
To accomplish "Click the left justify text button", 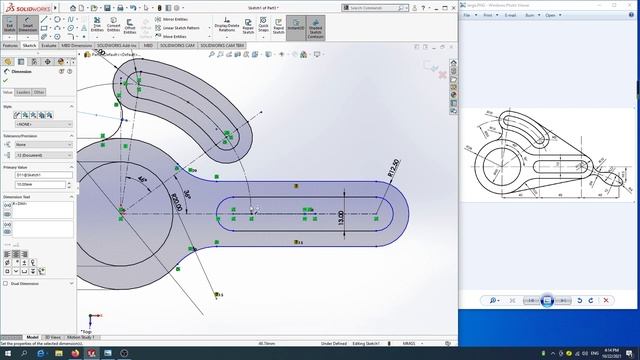I will tap(7, 254).
